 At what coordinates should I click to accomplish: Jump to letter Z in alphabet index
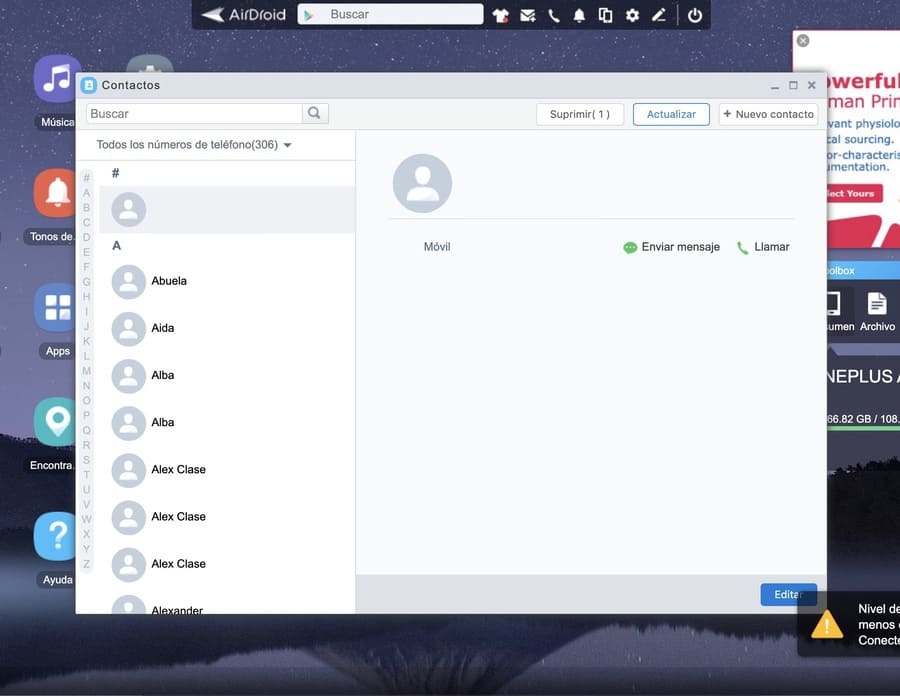(x=87, y=564)
